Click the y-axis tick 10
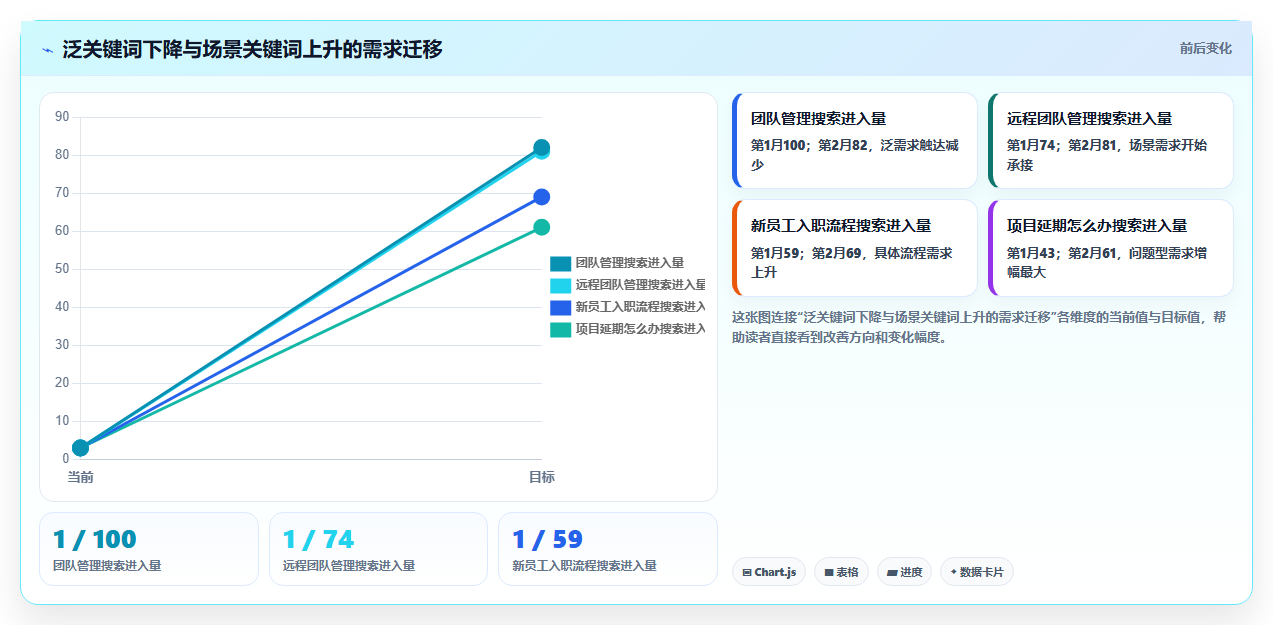This screenshot has height=625, width=1273. coord(62,421)
